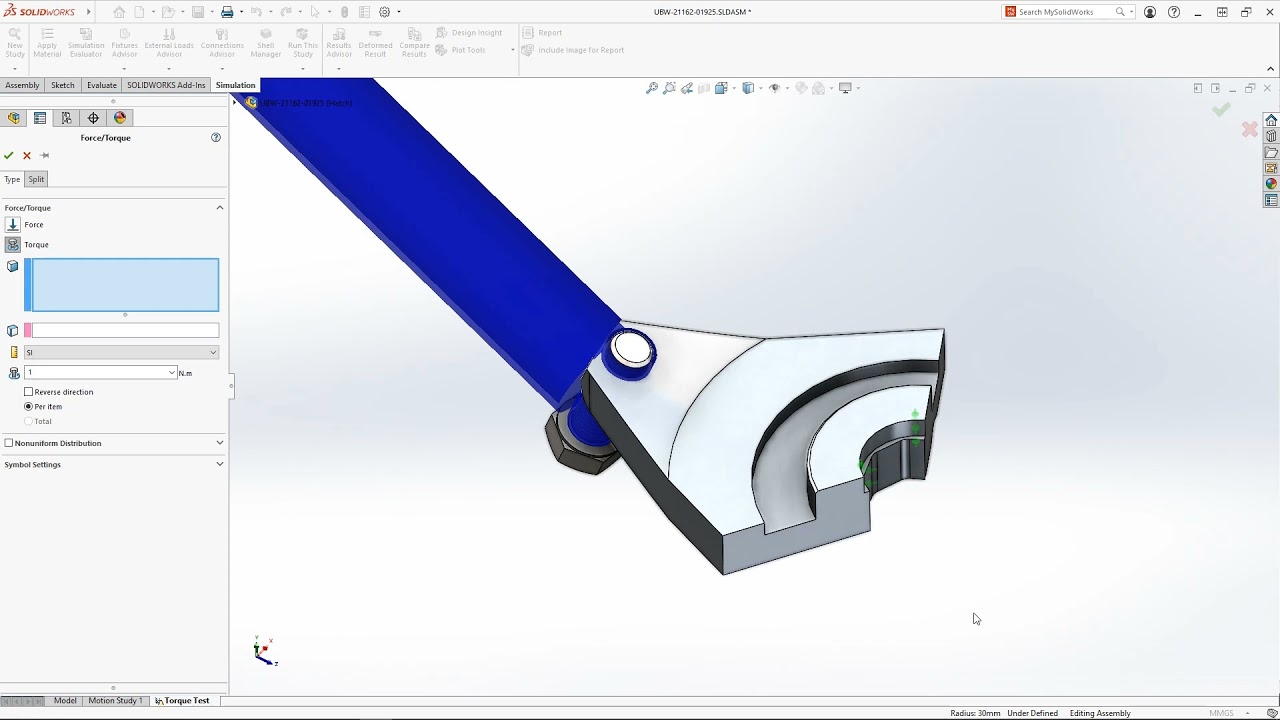Image resolution: width=1280 pixels, height=720 pixels.
Task: Click the torque value field
Action: click(95, 372)
